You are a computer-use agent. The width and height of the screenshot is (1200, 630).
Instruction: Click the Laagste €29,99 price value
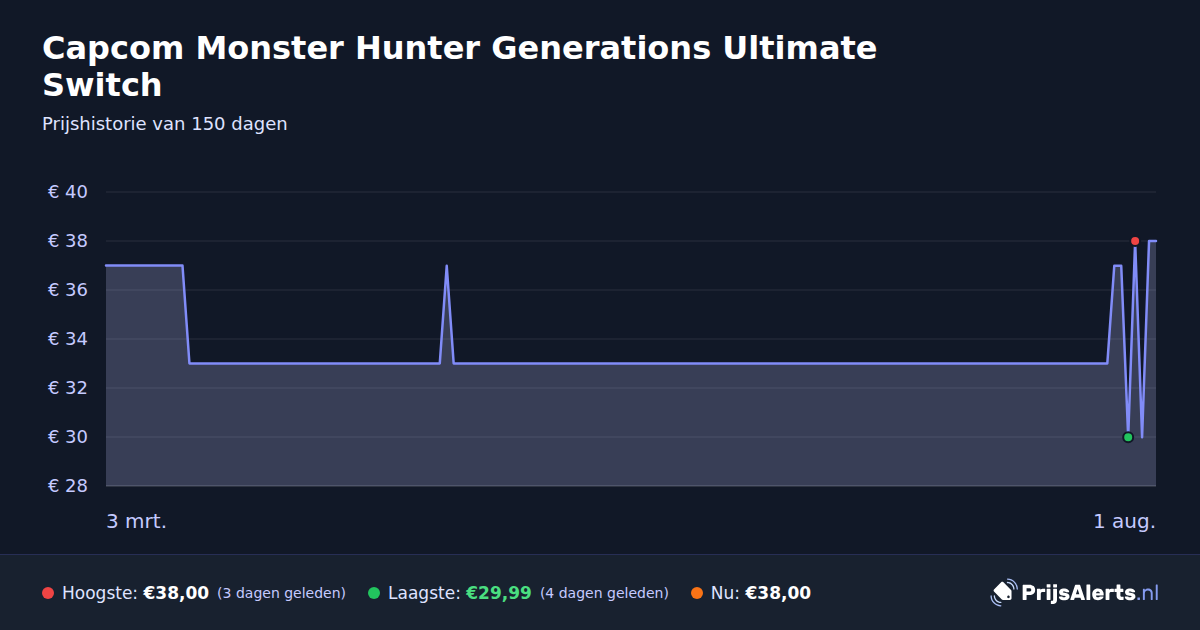point(499,593)
